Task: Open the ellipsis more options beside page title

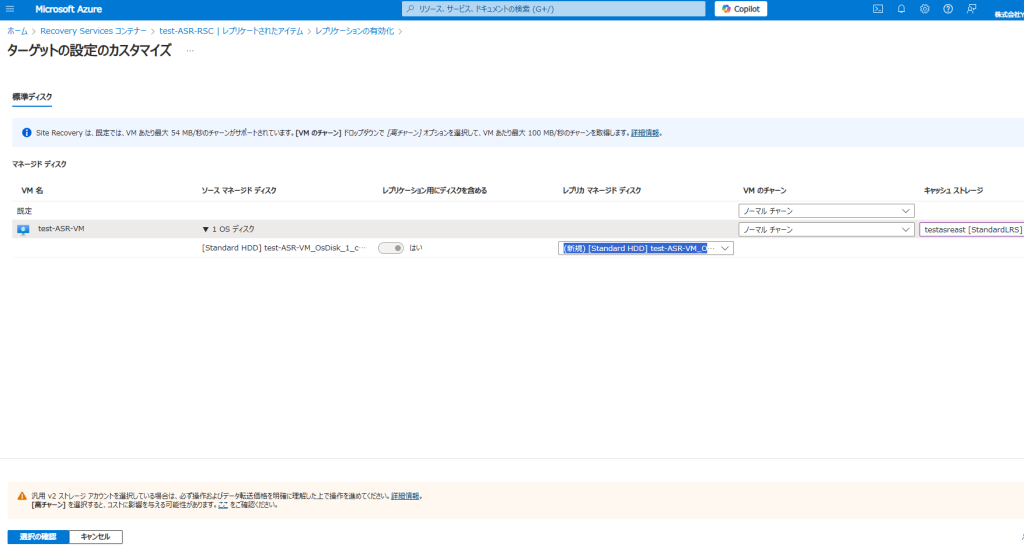Action: 190,50
